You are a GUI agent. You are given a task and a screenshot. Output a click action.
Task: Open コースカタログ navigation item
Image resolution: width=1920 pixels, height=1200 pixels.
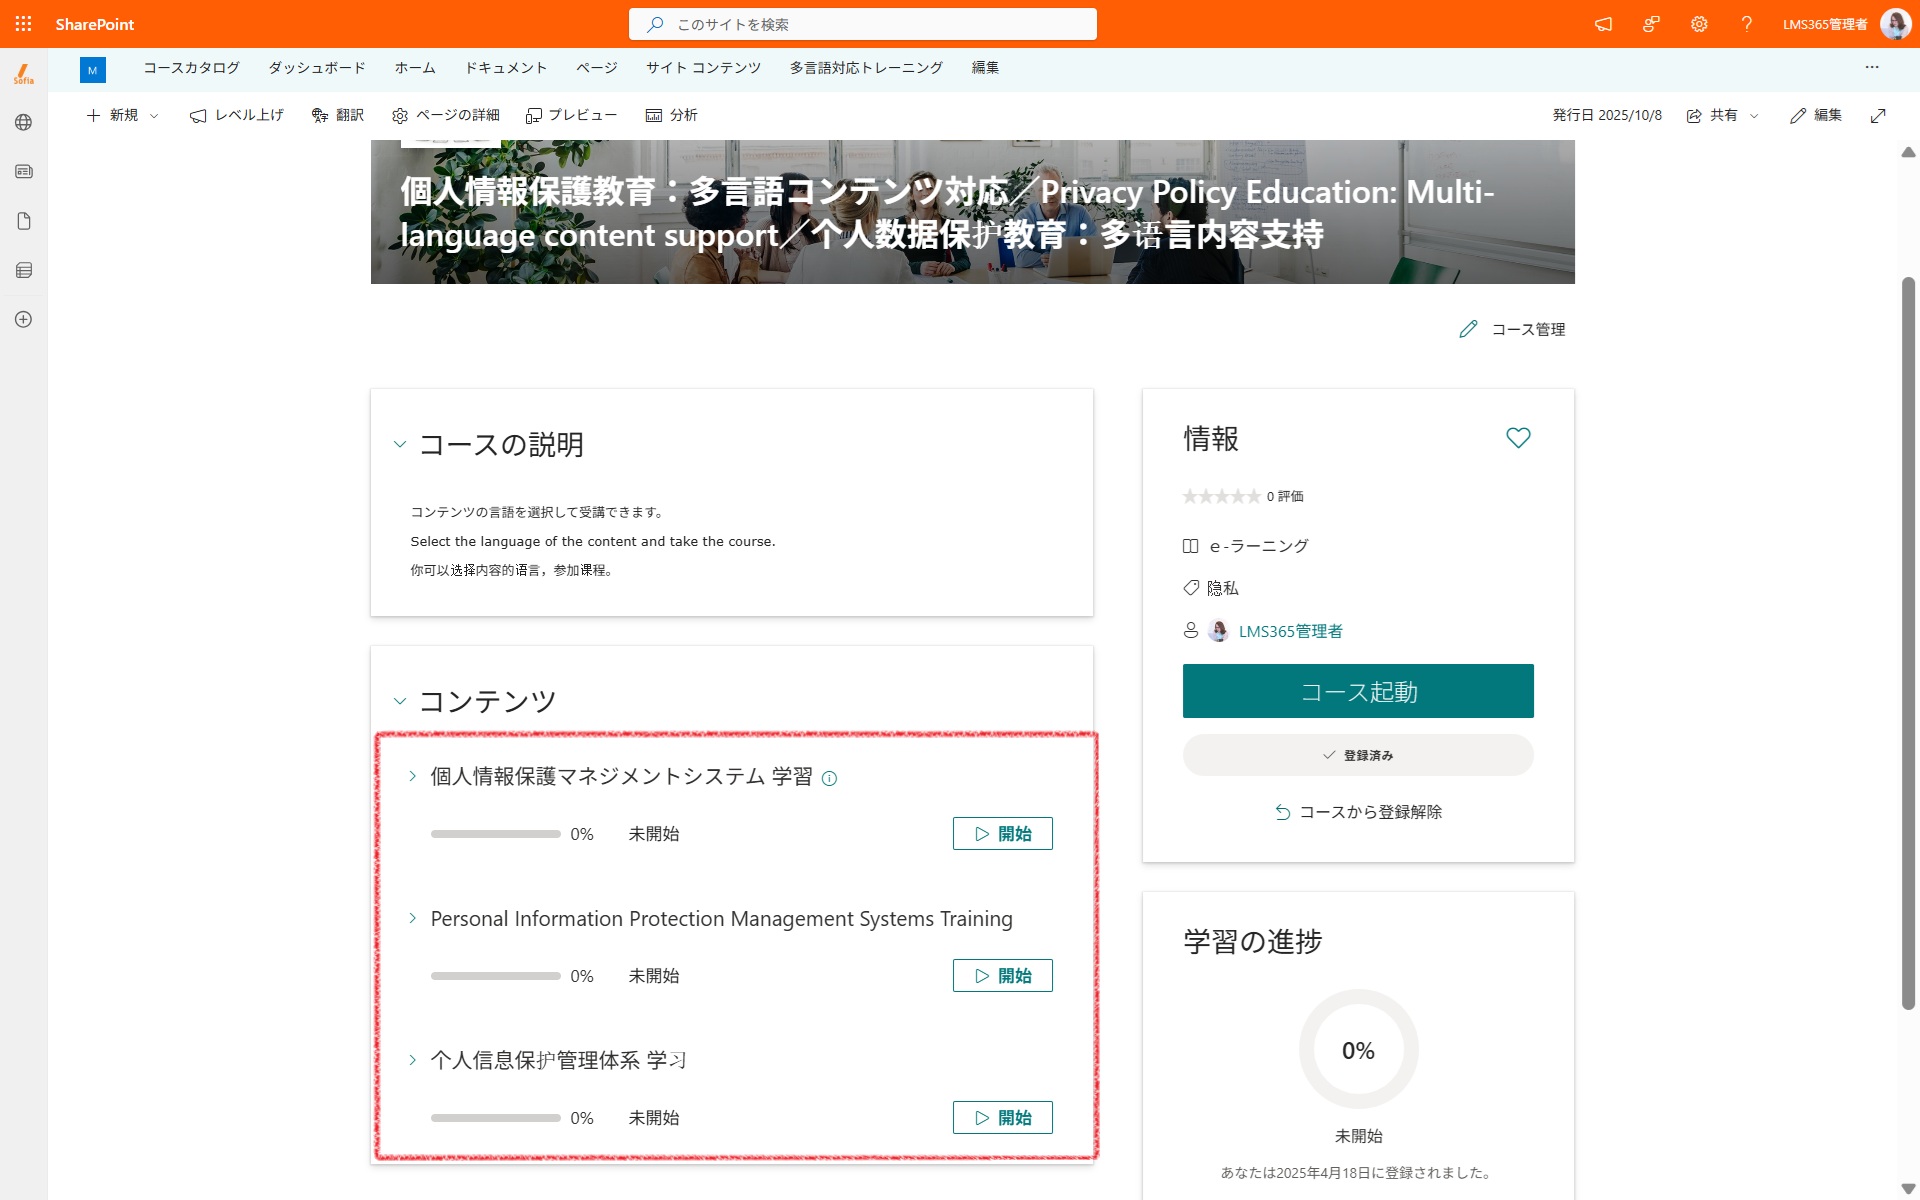tap(191, 67)
